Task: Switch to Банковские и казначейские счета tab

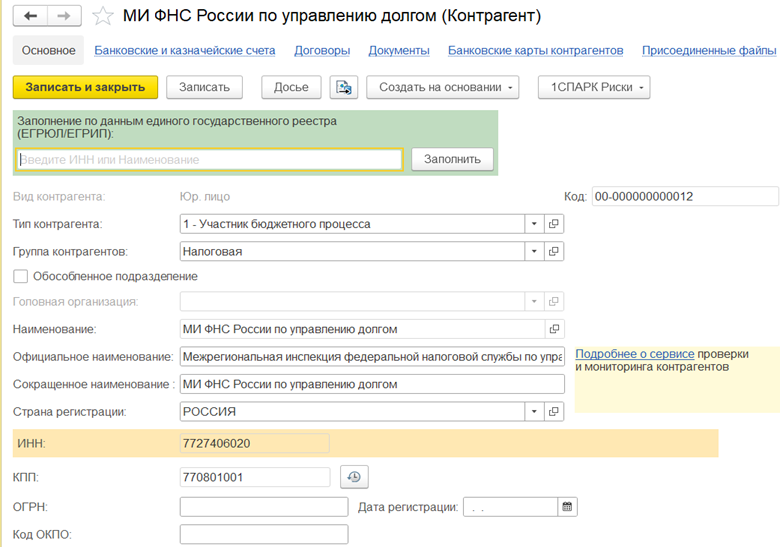Action: coord(185,51)
